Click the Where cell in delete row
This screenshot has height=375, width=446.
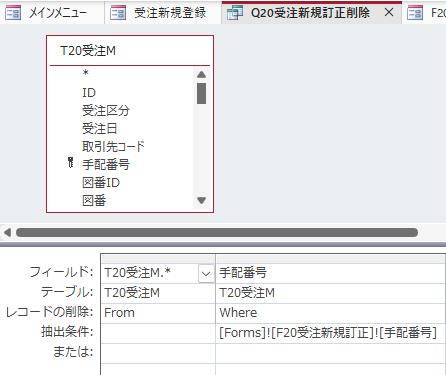(330, 313)
